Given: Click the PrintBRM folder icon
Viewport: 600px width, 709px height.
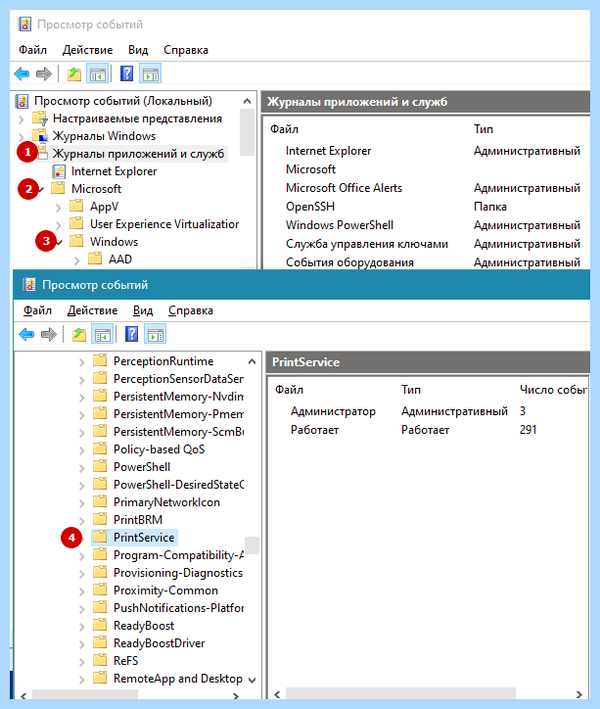Looking at the screenshot, I should click(99, 519).
